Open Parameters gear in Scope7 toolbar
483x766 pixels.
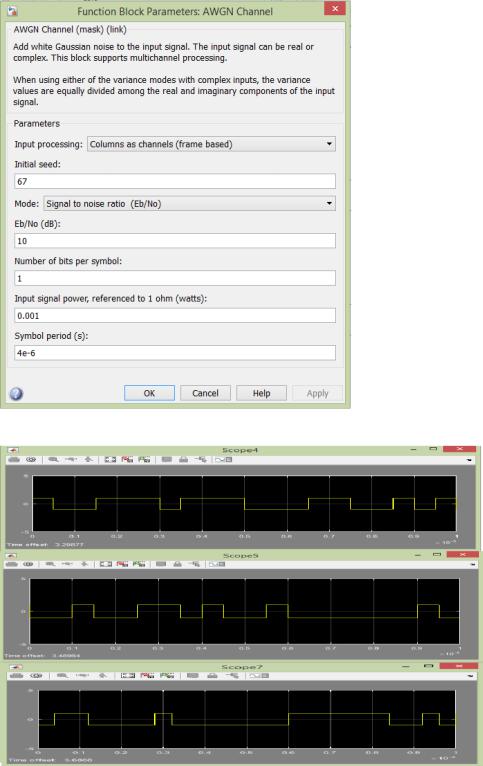[x=36, y=676]
